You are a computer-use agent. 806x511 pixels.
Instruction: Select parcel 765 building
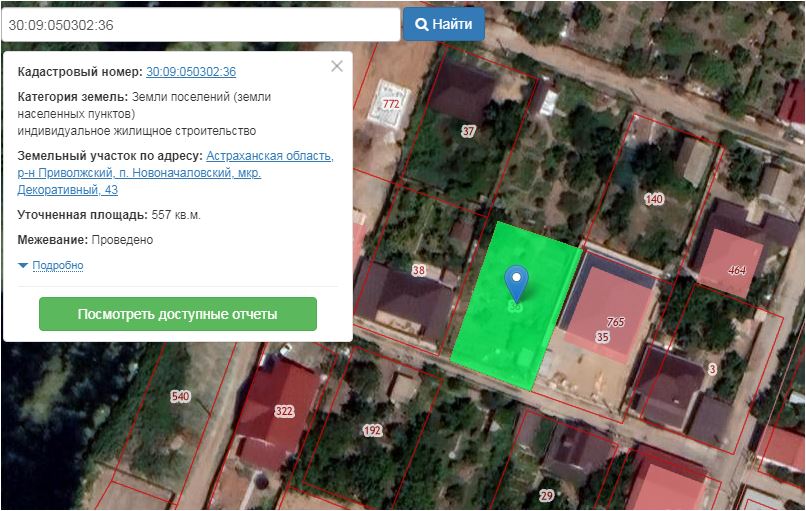pos(616,322)
